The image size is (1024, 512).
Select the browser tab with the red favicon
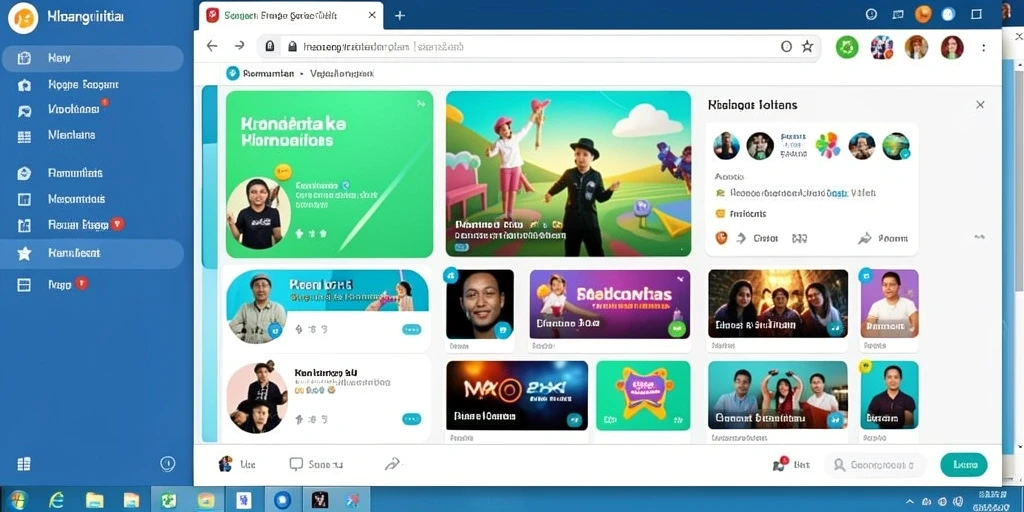coord(291,15)
